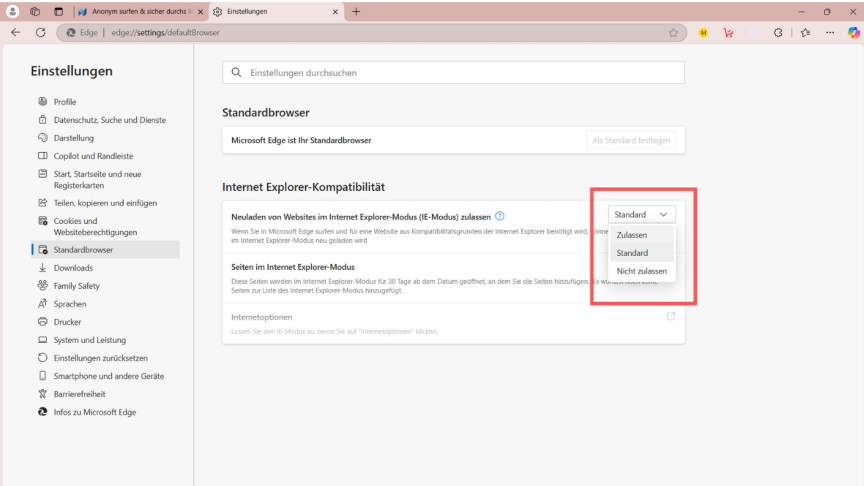The width and height of the screenshot is (864, 486).
Task: Open the Settings and more ellipsis menu
Action: point(830,33)
